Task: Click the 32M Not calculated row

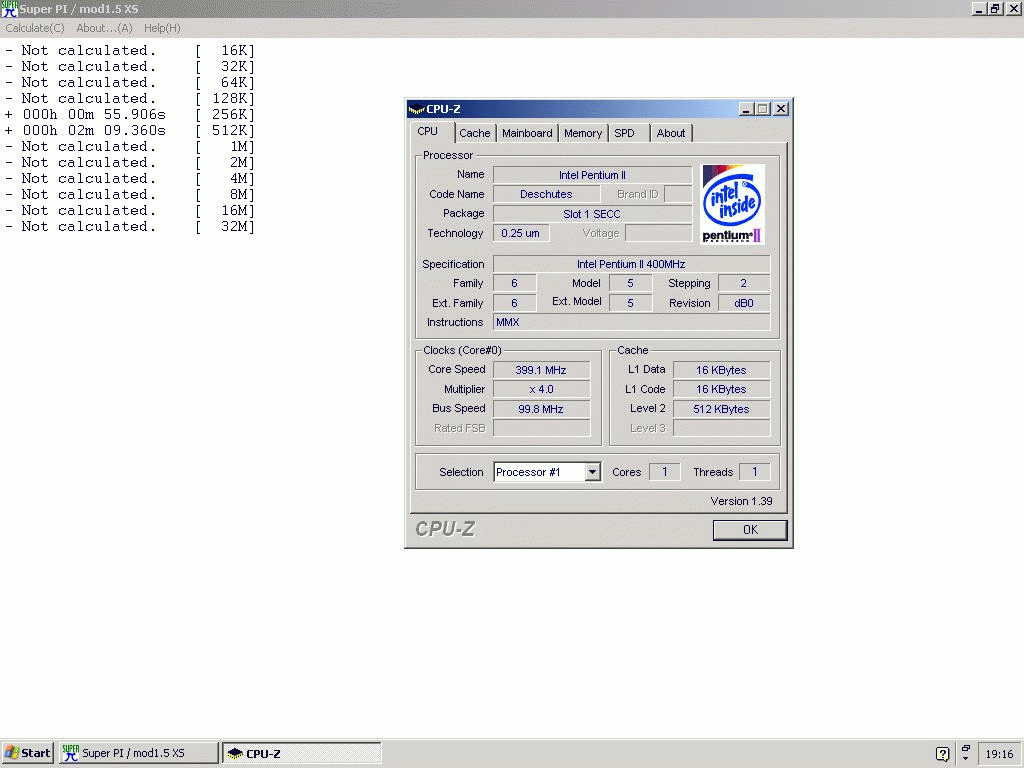Action: point(129,227)
